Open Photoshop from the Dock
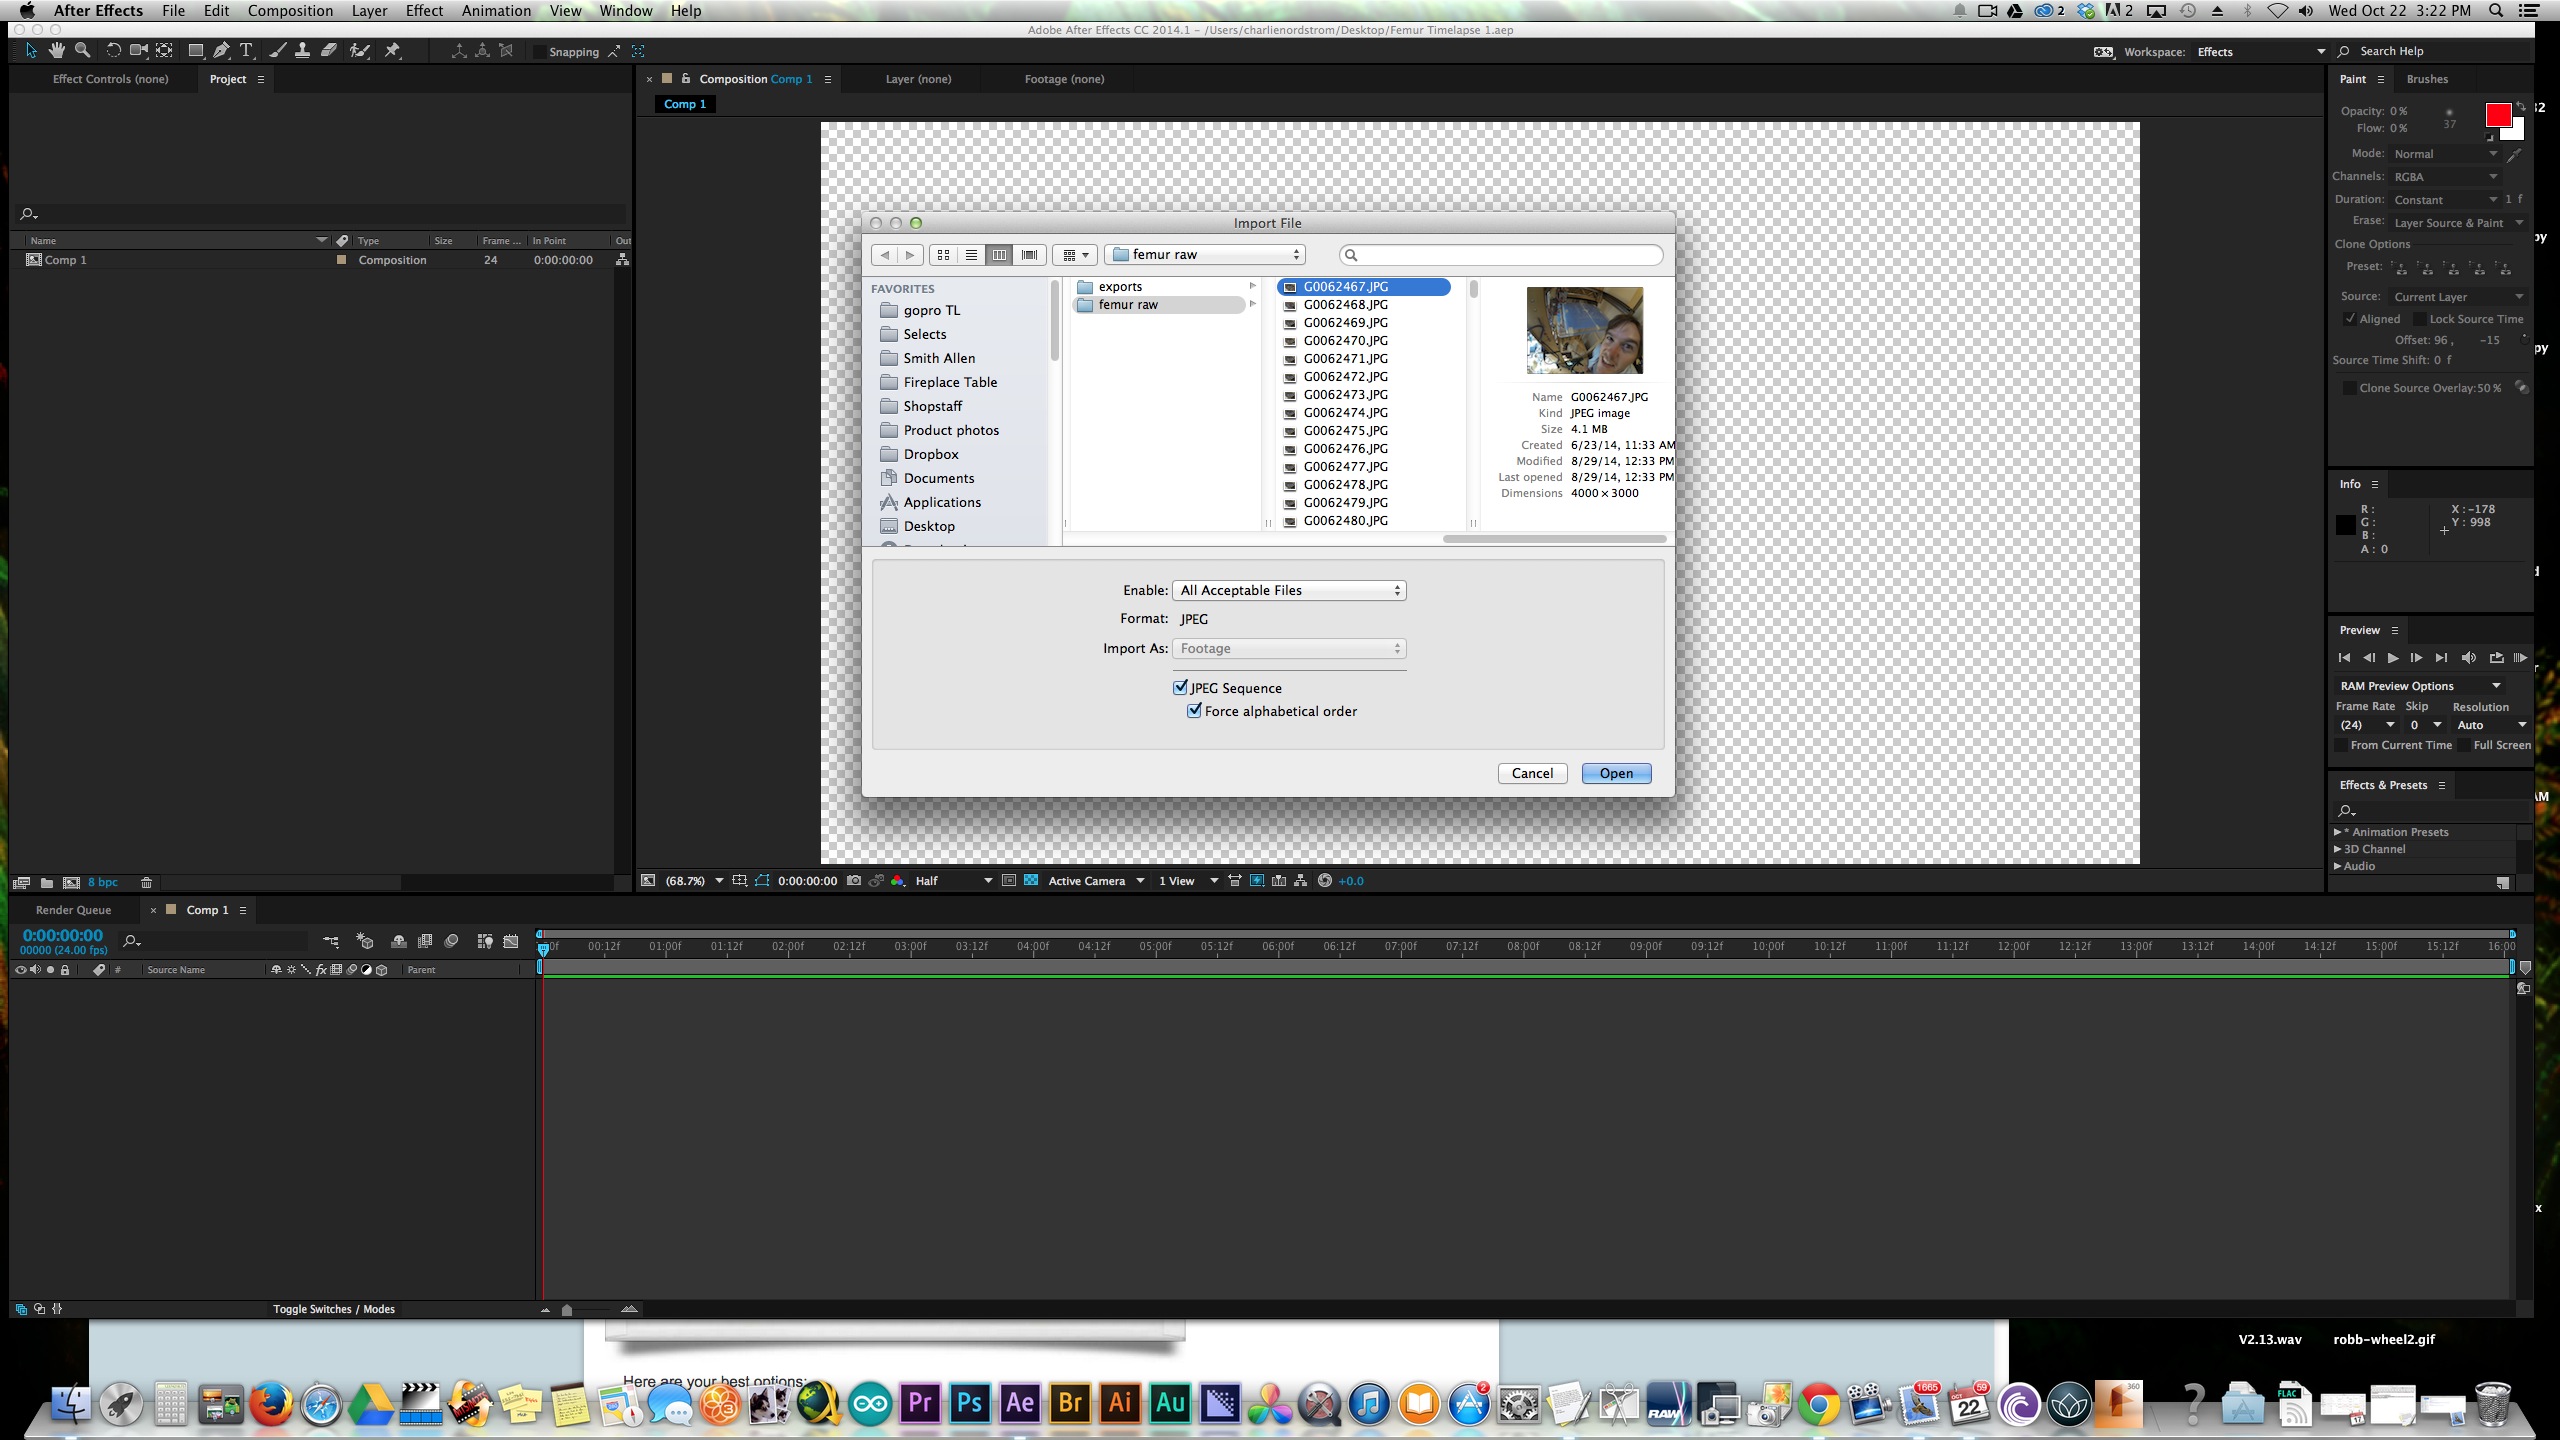 [970, 1404]
